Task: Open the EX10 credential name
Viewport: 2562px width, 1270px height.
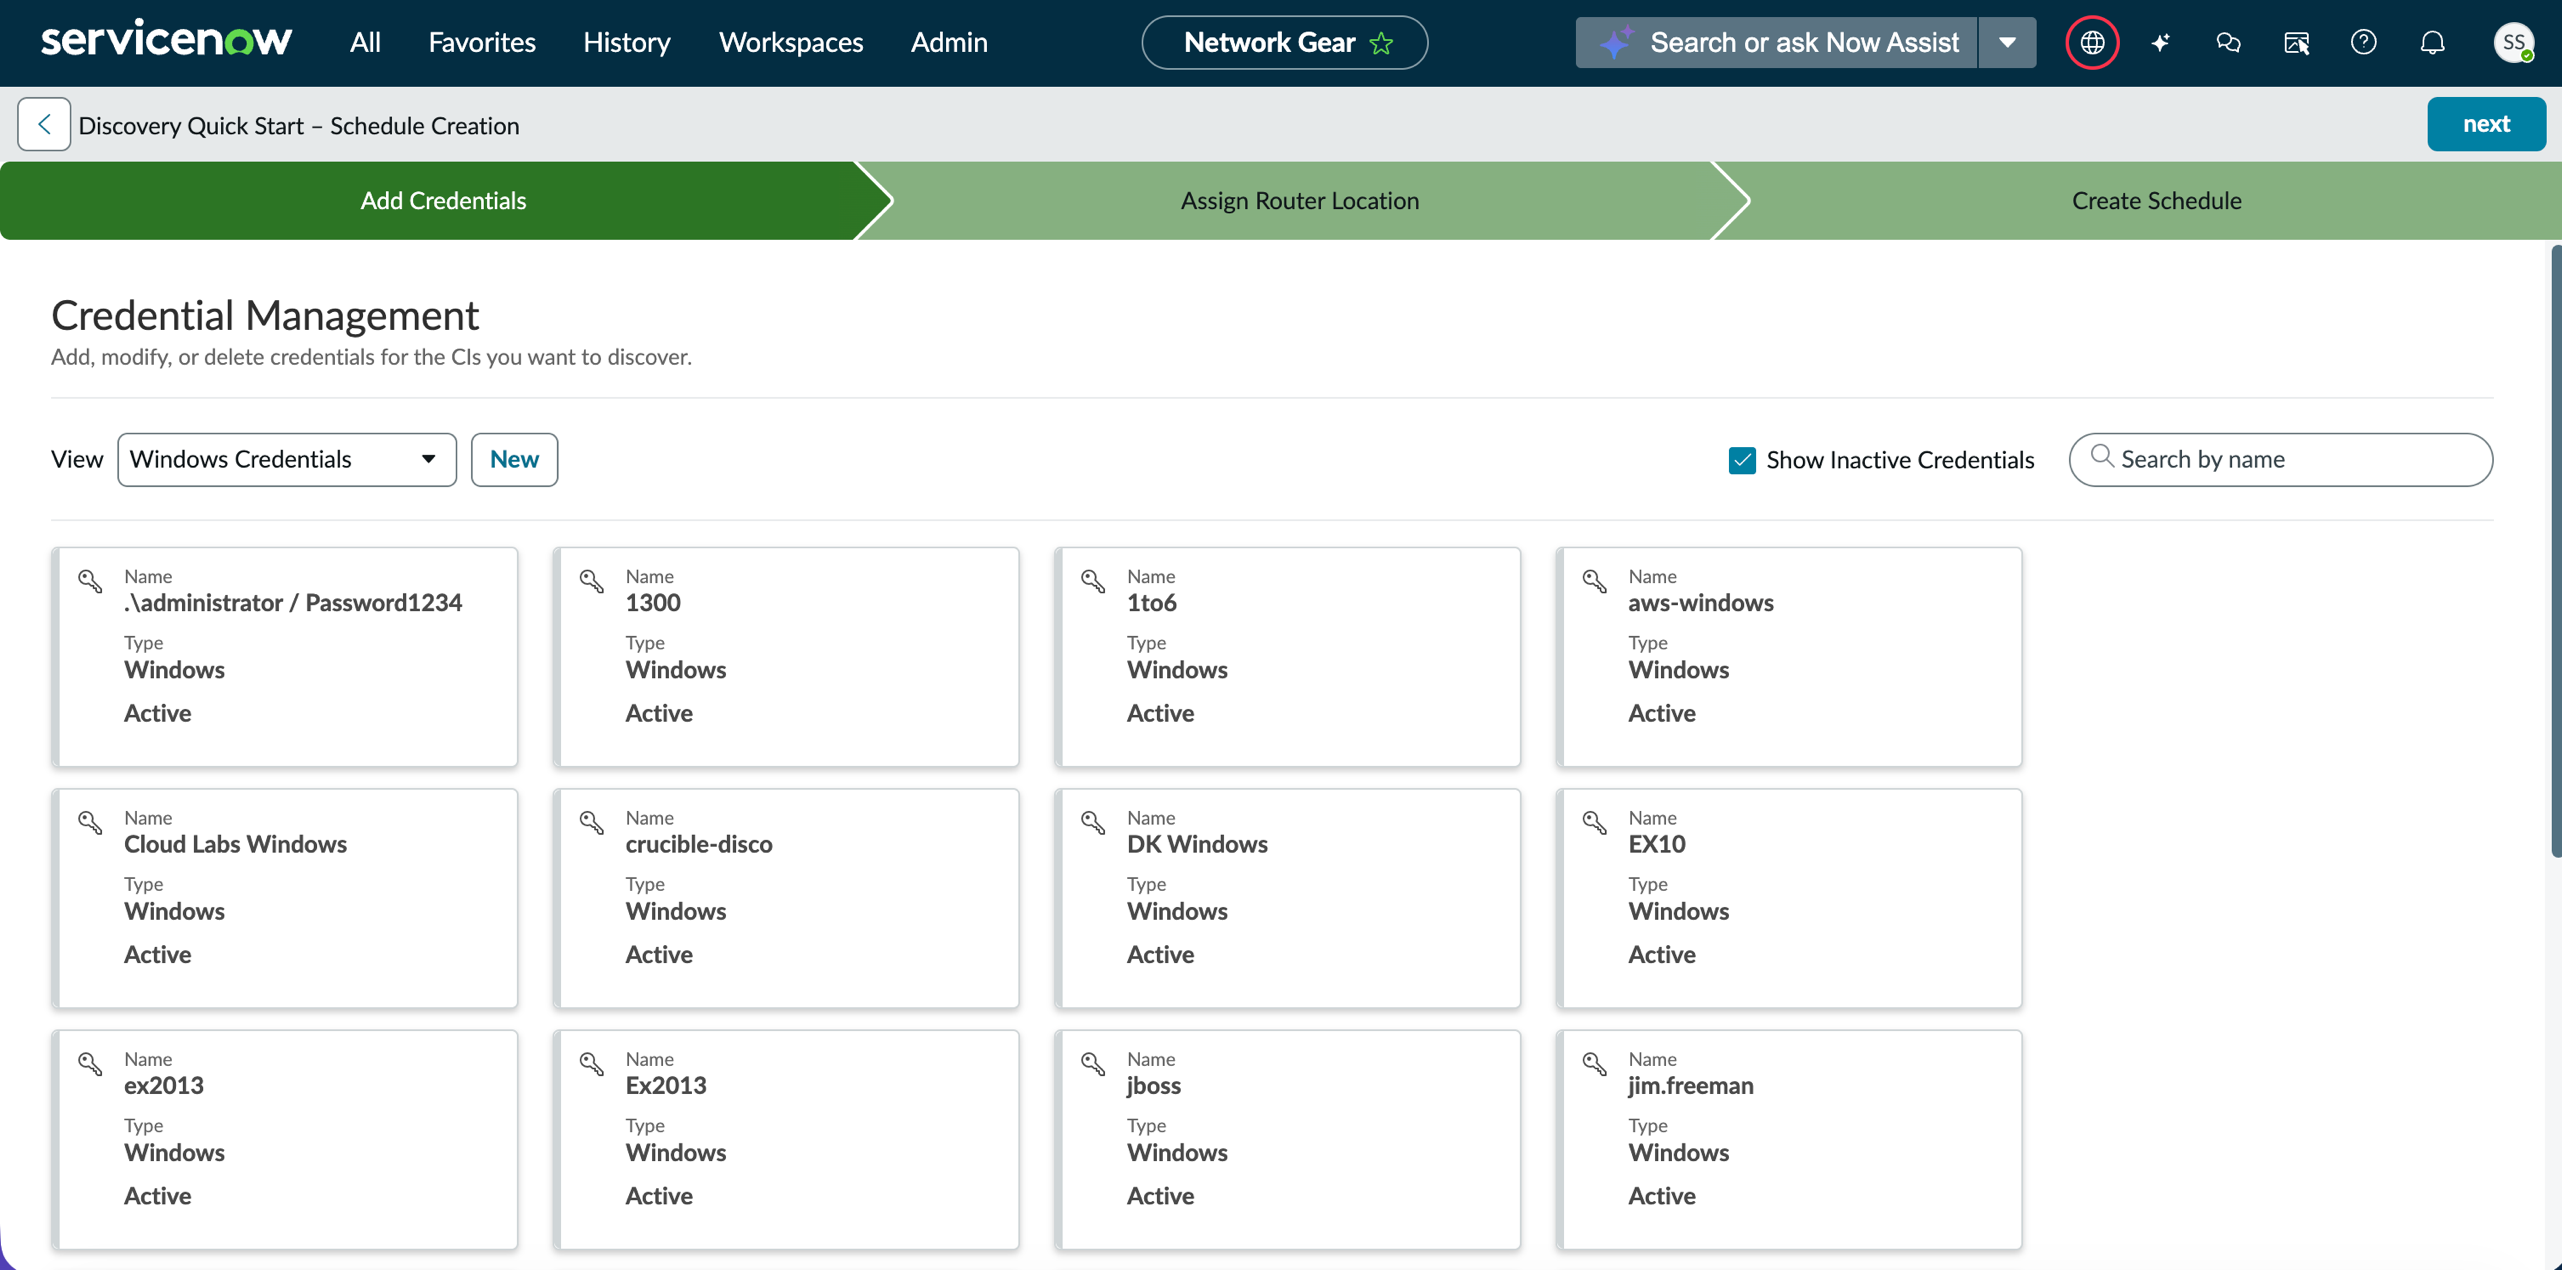Action: tap(1657, 844)
